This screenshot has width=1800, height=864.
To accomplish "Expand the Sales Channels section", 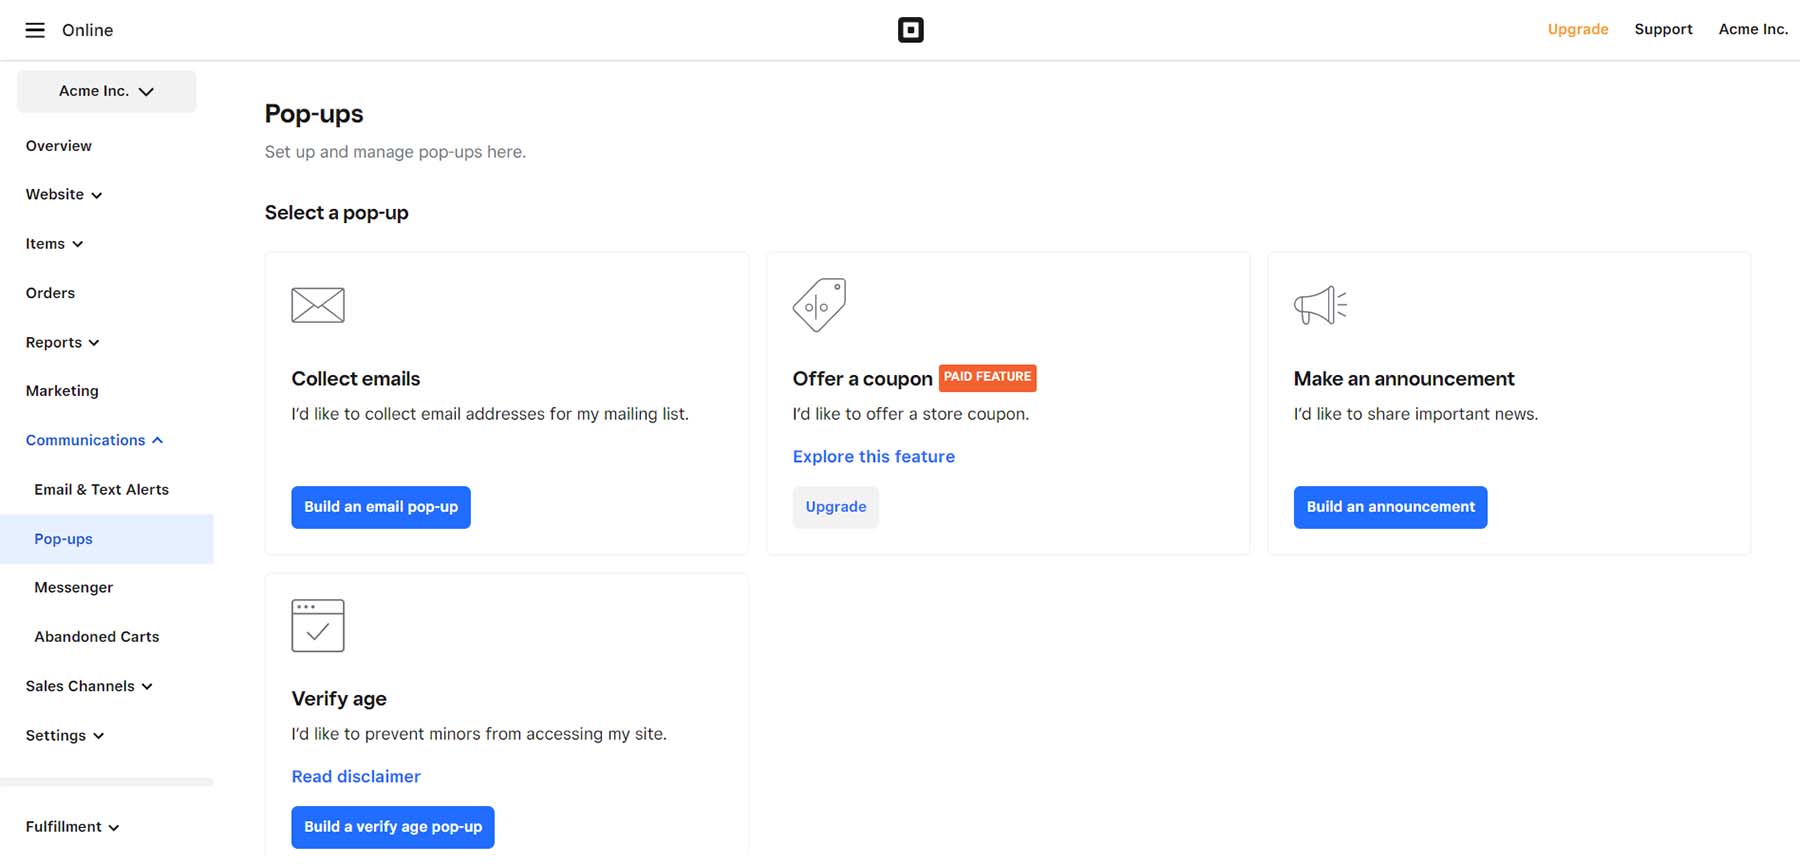I will pyautogui.click(x=89, y=686).
